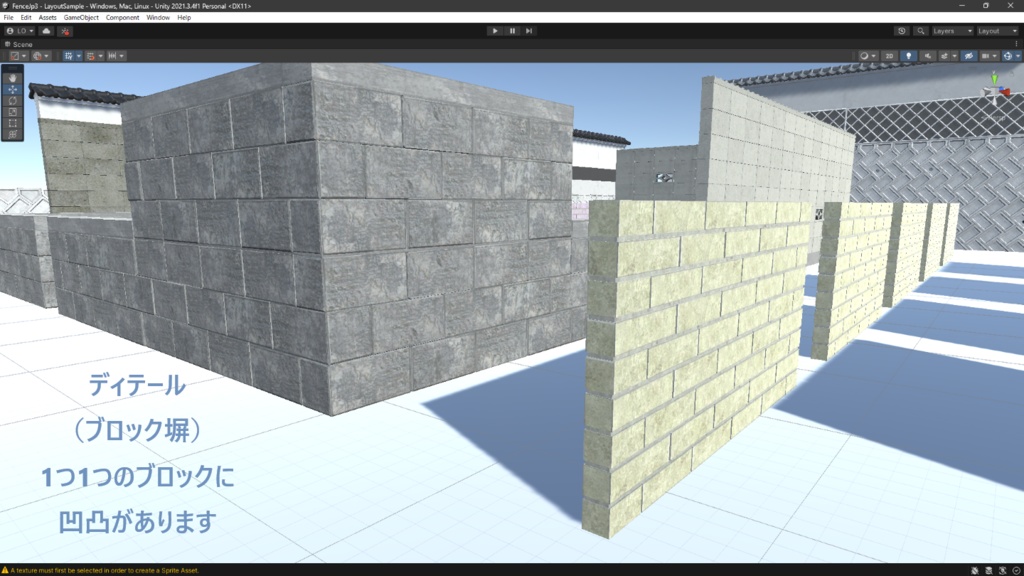This screenshot has width=1024, height=576.
Task: Open the Assets menu
Action: (x=47, y=18)
